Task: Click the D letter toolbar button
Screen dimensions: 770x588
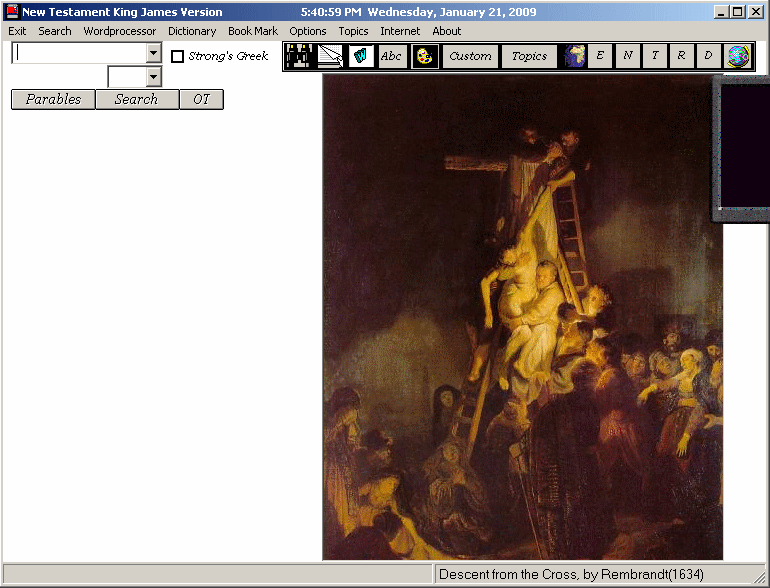Action: click(708, 56)
